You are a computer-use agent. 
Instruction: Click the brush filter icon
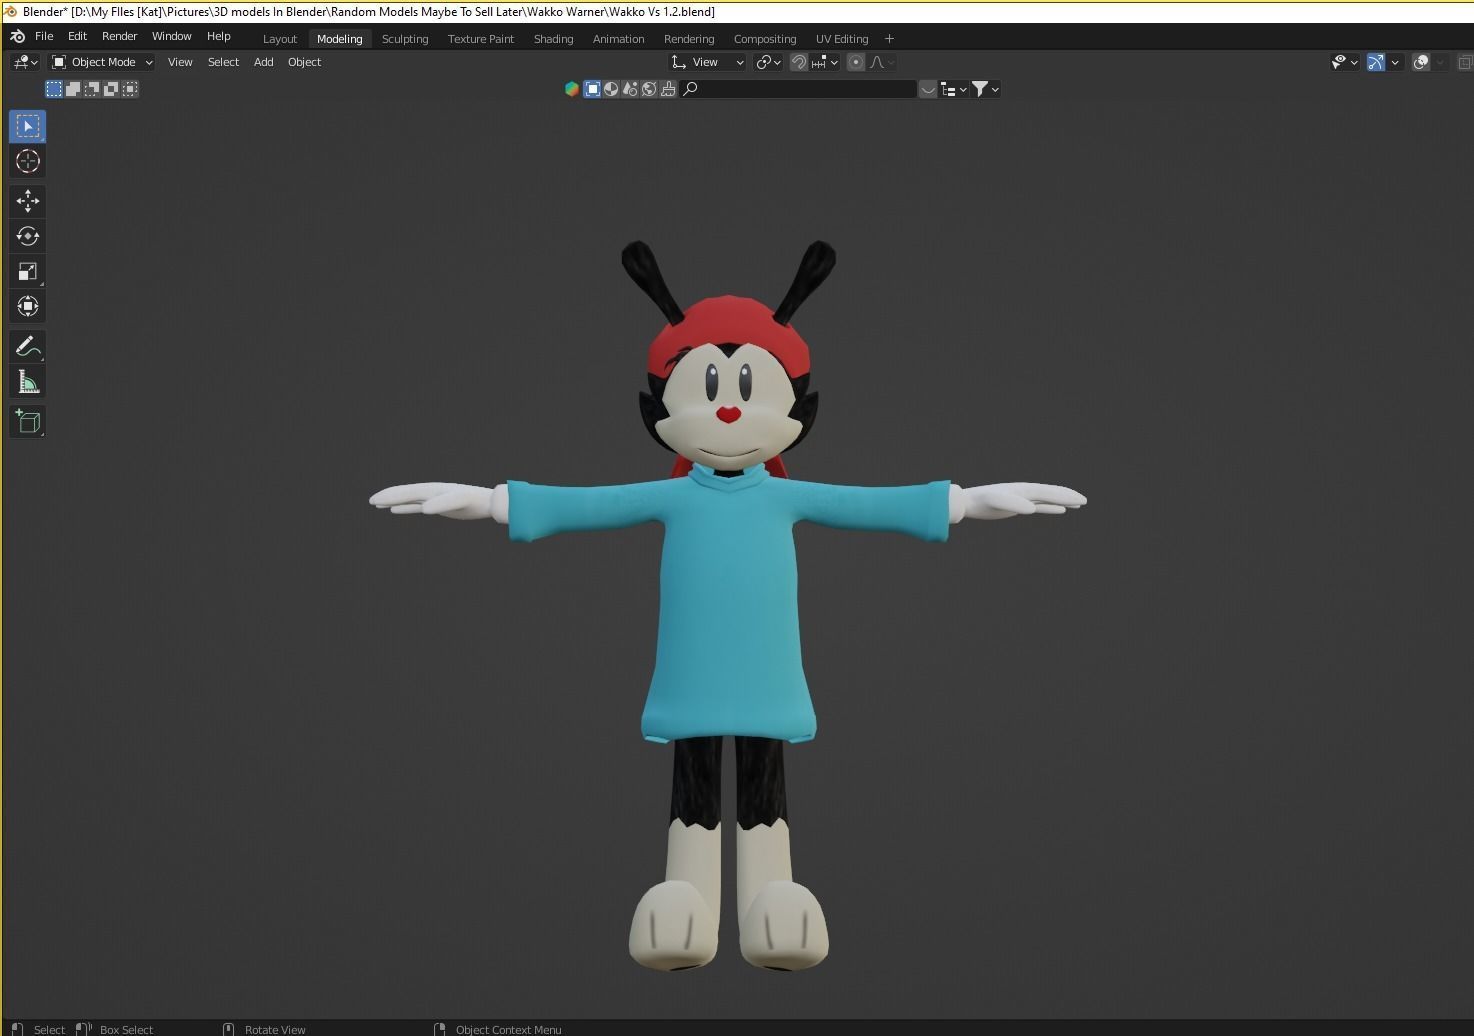(x=668, y=89)
